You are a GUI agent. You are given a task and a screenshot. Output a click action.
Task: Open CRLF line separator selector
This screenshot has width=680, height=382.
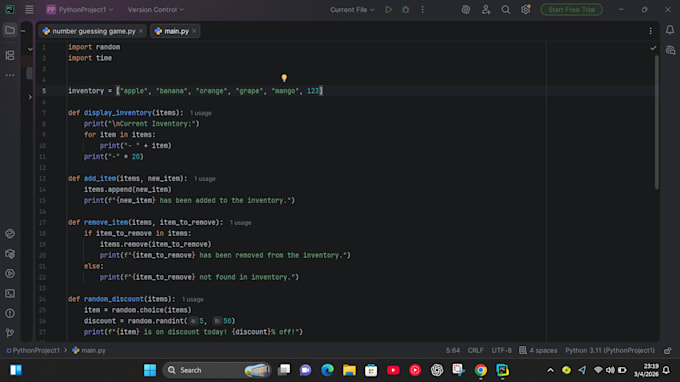(475, 350)
